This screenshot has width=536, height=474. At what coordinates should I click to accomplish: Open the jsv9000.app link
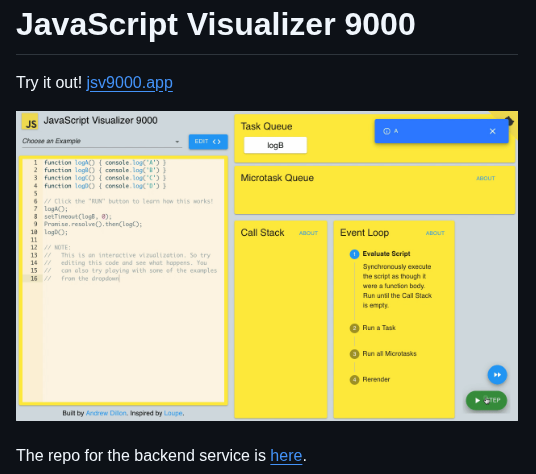coord(129,83)
